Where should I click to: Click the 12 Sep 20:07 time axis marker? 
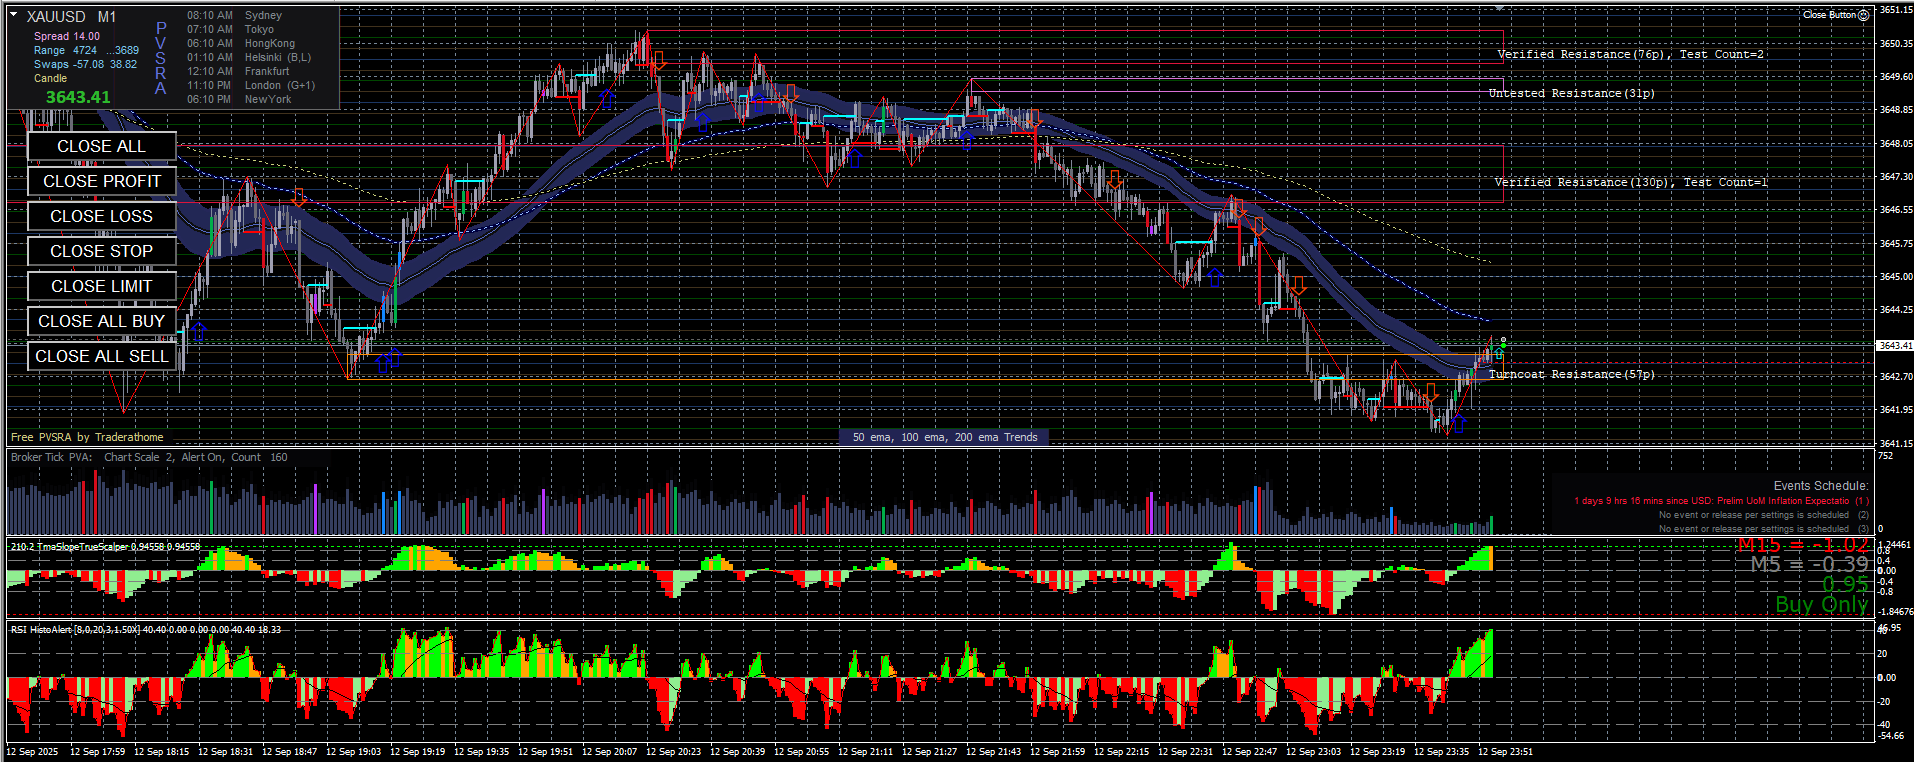(x=609, y=752)
